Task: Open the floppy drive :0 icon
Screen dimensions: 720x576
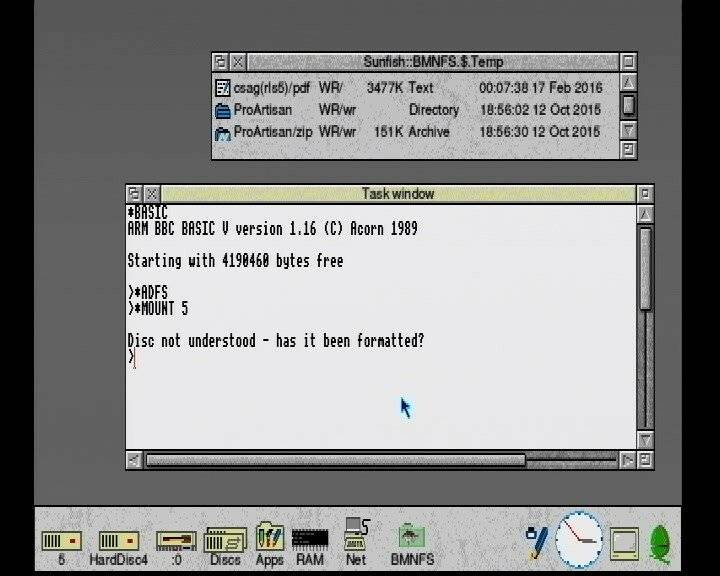Action: [x=176, y=541]
